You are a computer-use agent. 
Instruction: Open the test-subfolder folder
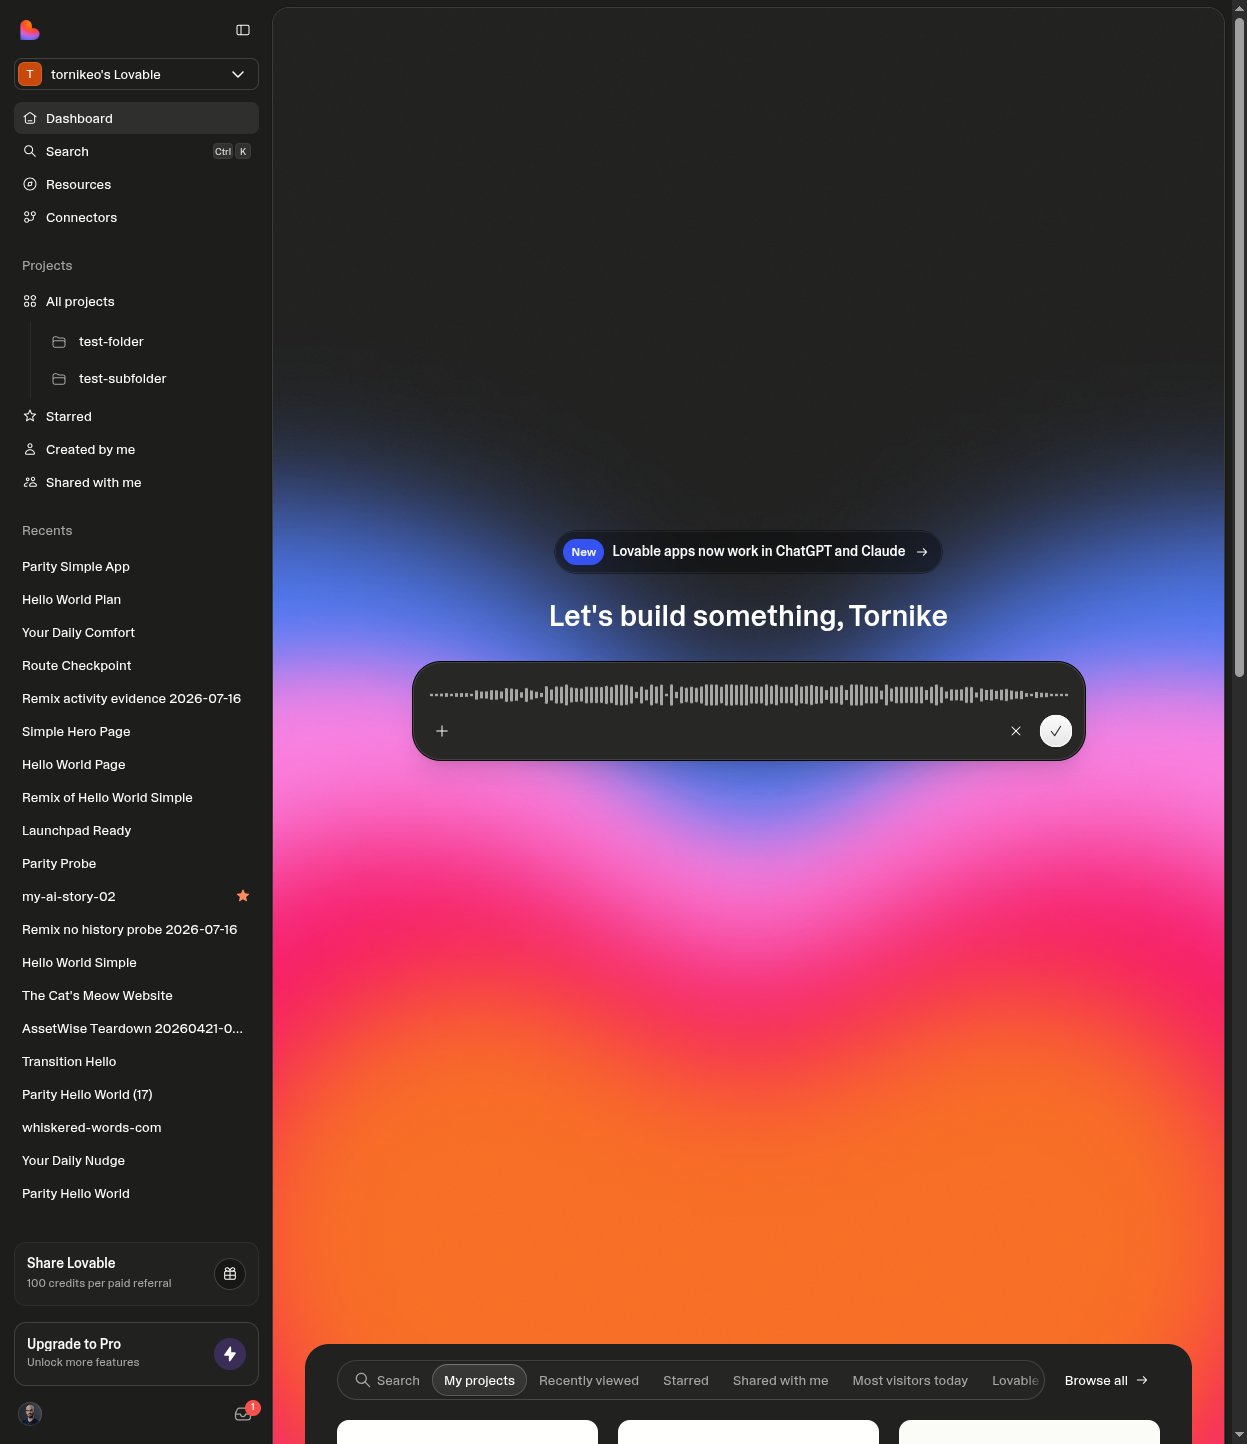point(150,378)
